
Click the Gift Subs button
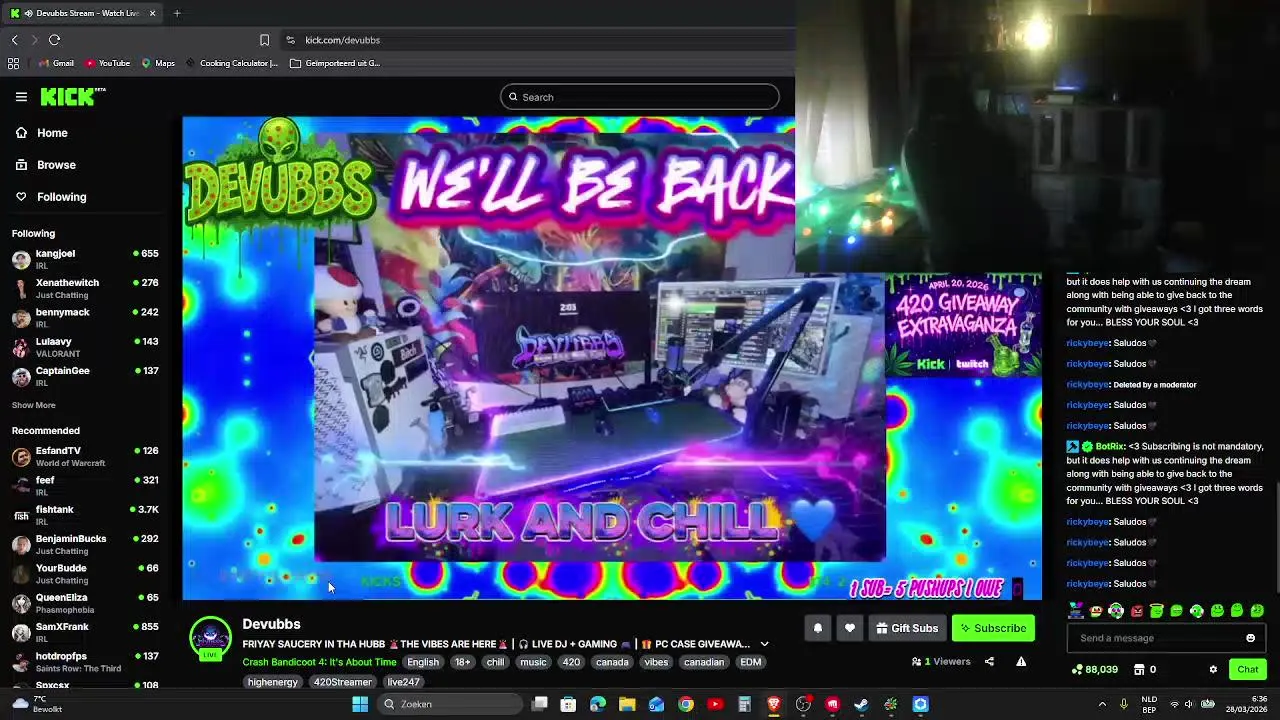point(907,628)
